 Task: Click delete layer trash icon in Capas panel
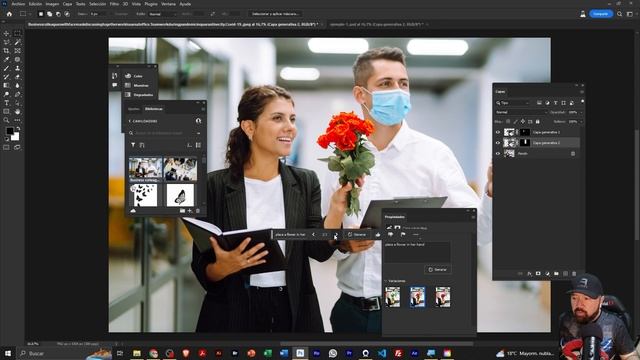574,273
